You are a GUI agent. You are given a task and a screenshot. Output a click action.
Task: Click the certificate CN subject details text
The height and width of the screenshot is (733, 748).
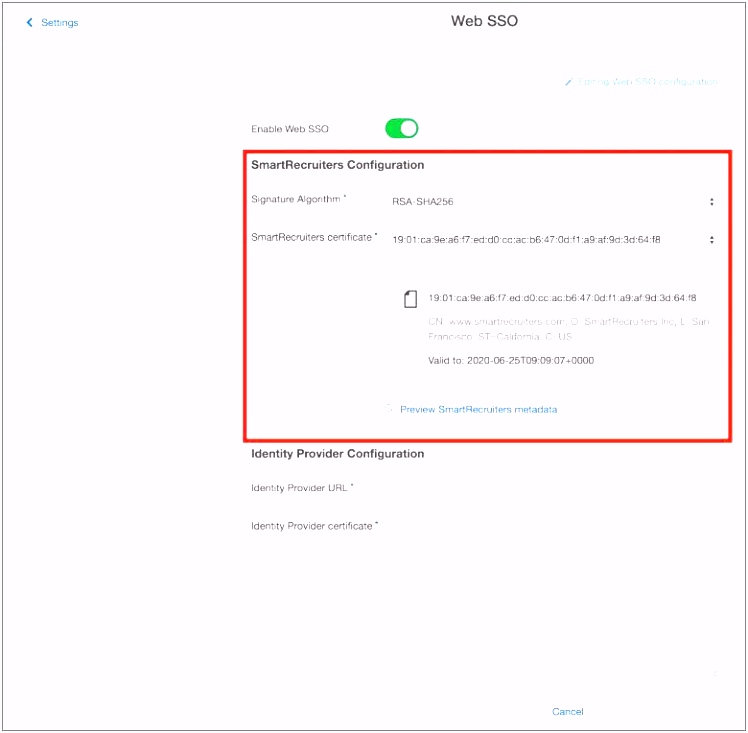click(569, 329)
